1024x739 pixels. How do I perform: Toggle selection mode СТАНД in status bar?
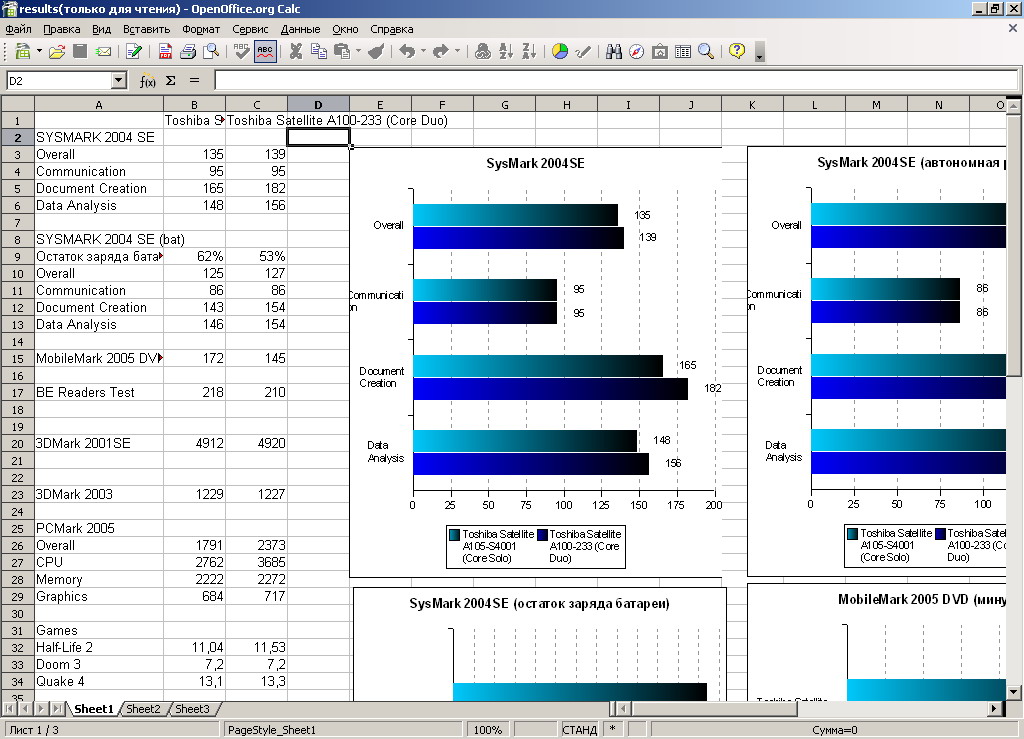579,730
